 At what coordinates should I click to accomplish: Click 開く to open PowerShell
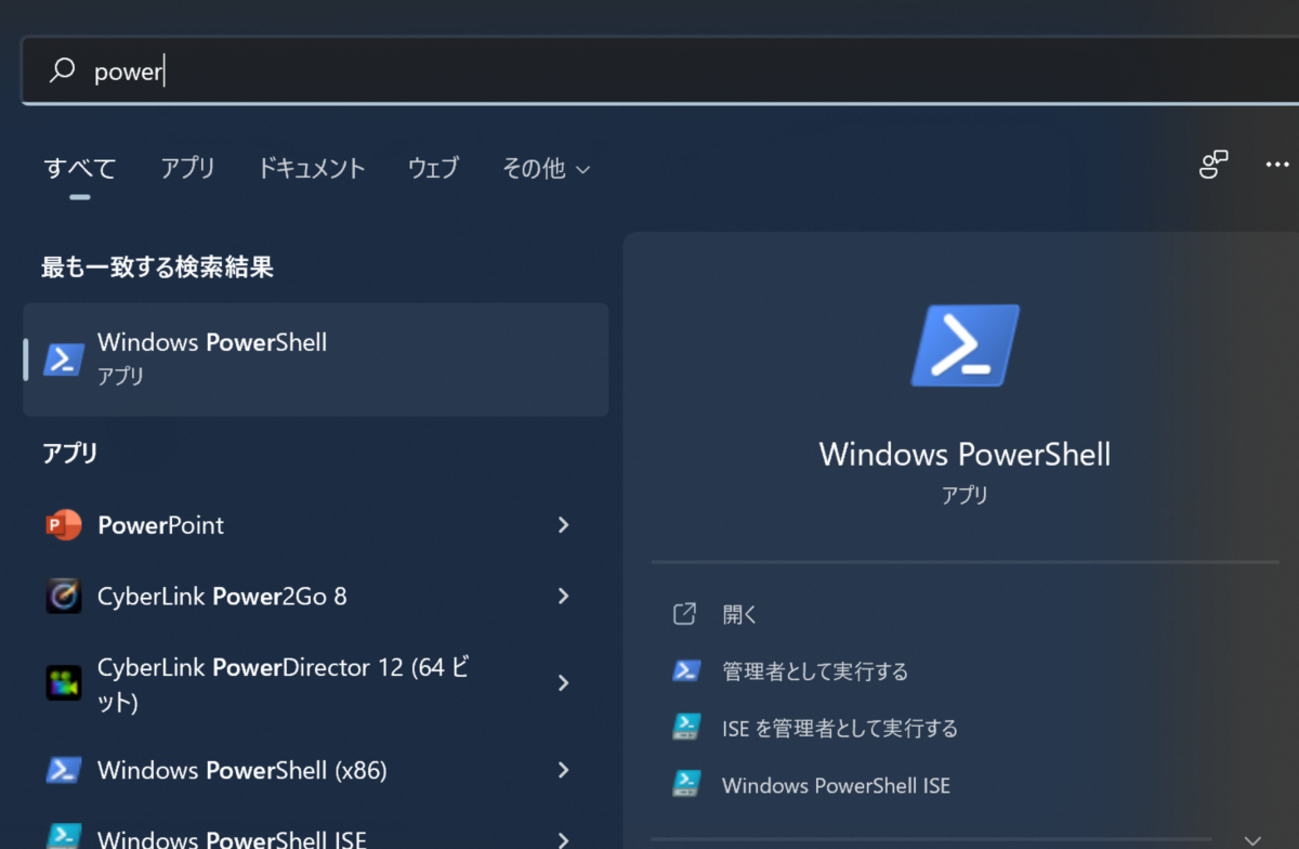pyautogui.click(x=740, y=614)
